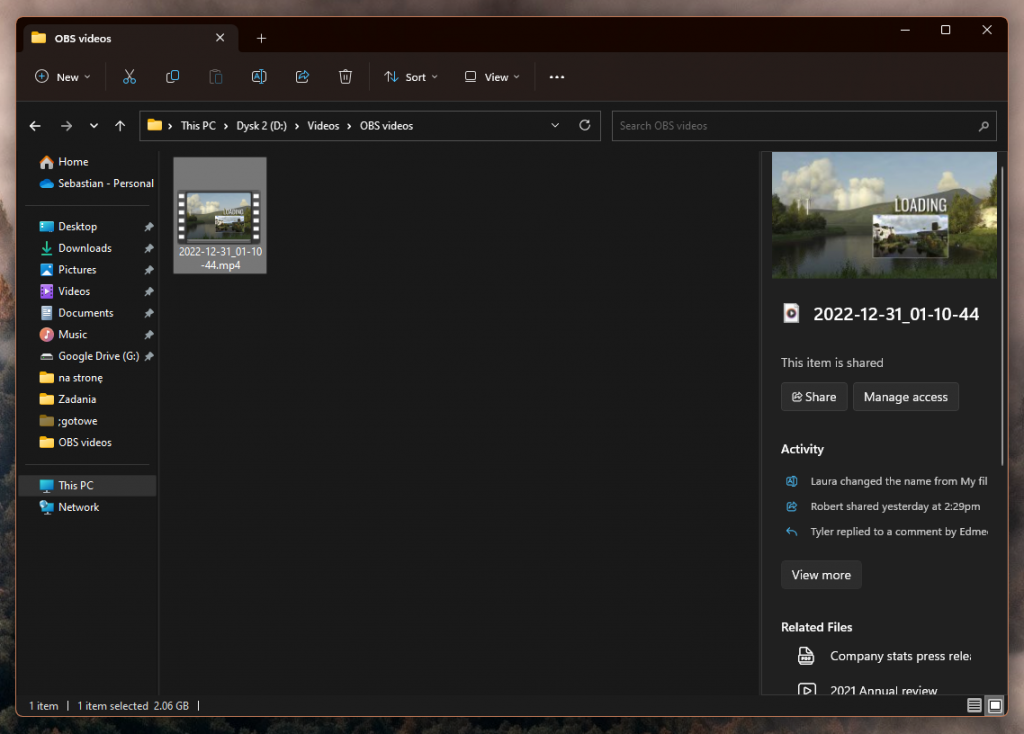The image size is (1024, 734).
Task: Click the Copy icon
Action: click(x=172, y=76)
